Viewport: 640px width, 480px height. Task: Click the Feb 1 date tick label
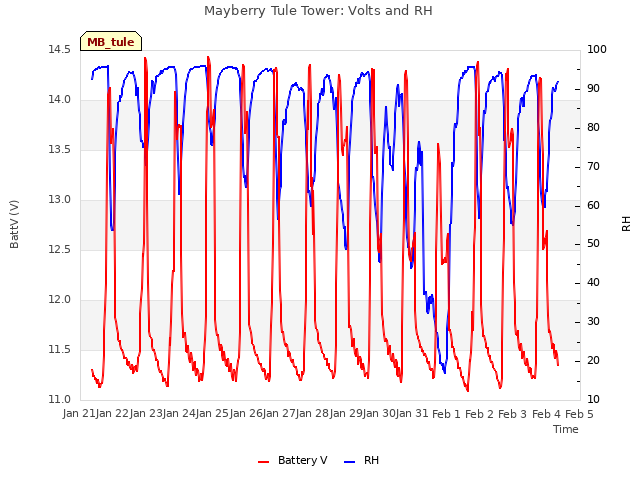[x=446, y=414]
